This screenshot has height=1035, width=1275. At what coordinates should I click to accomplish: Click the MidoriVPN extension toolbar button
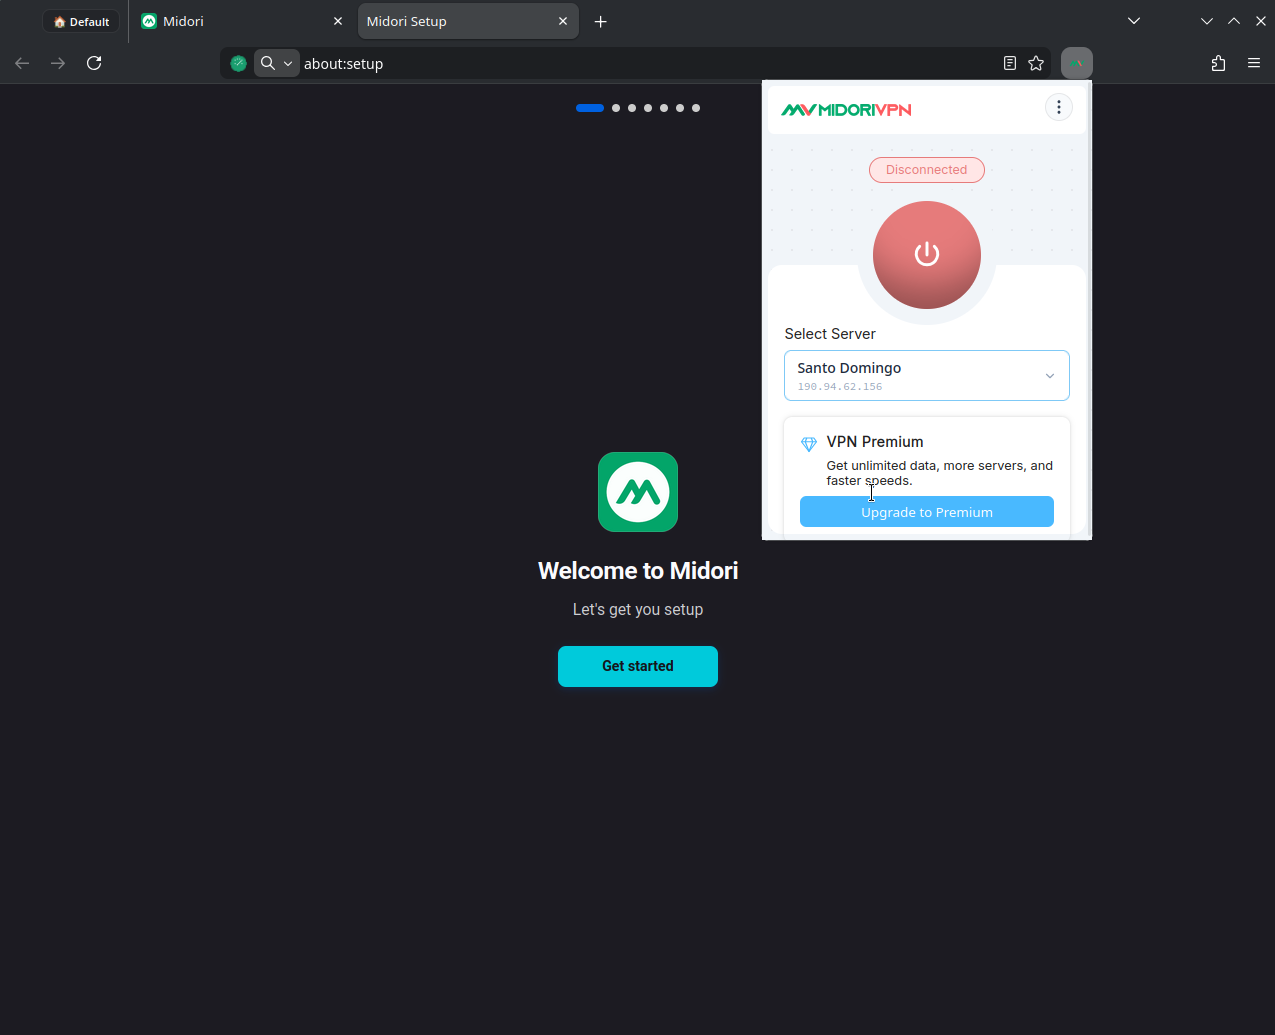point(1077,63)
